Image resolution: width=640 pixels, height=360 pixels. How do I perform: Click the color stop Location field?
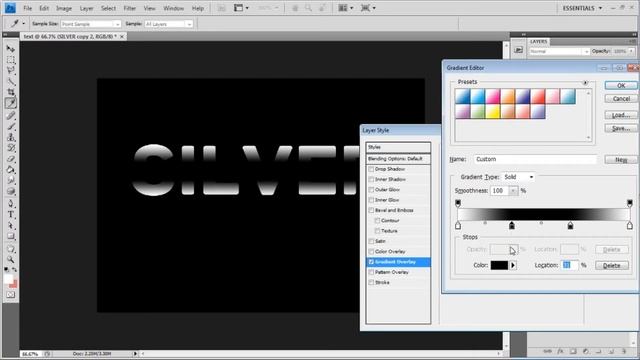click(x=570, y=265)
